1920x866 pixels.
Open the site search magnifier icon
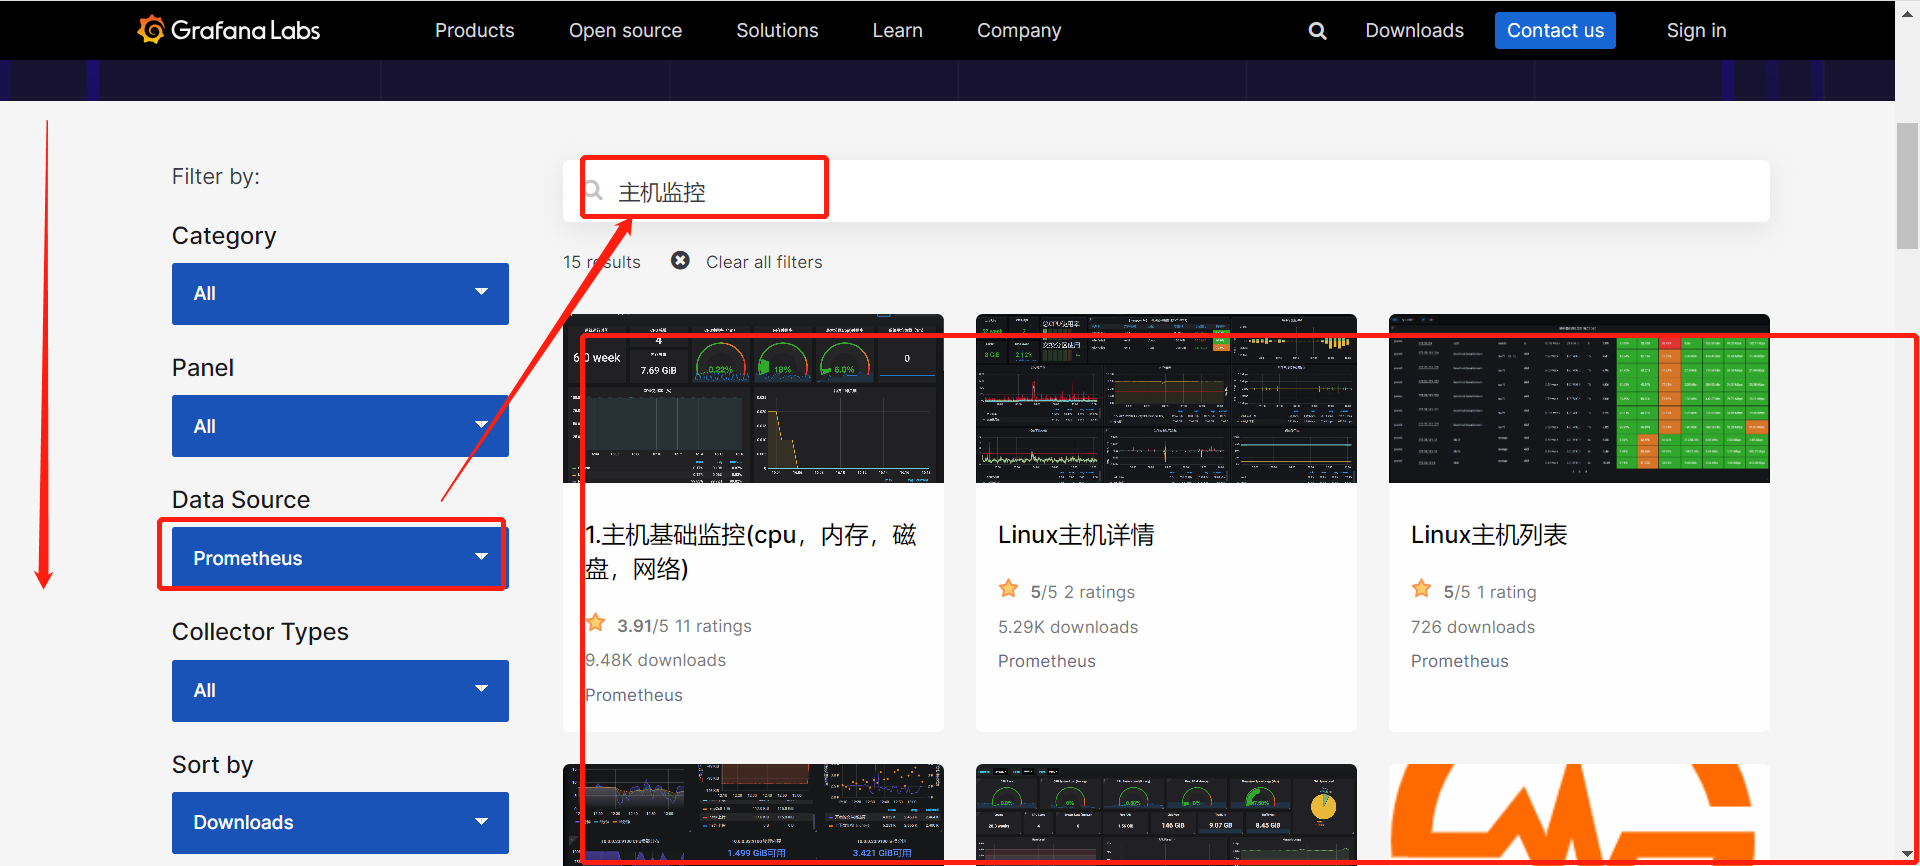(1317, 31)
